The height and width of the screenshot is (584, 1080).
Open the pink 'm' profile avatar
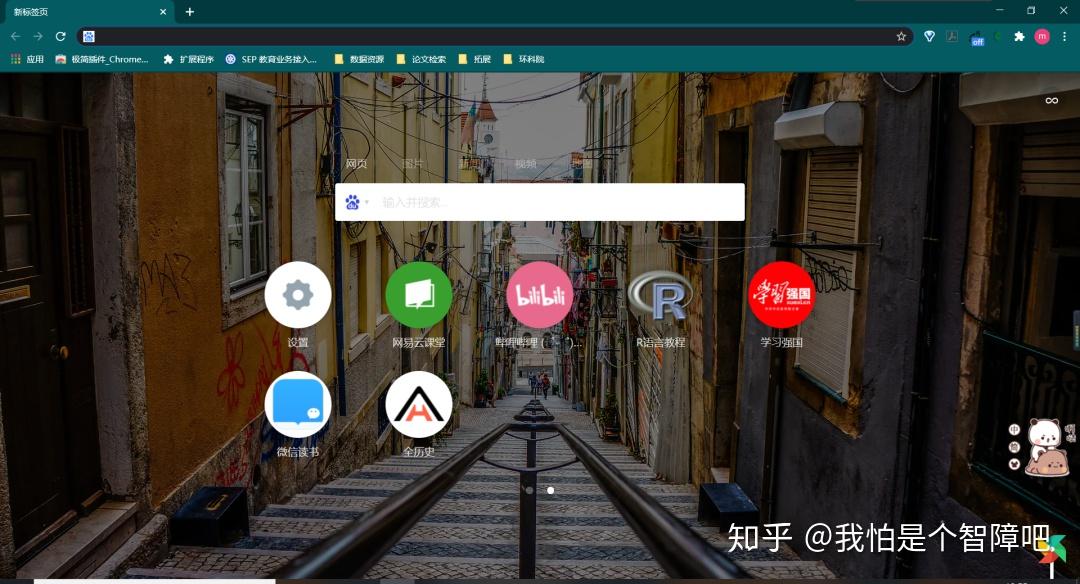[x=1042, y=36]
